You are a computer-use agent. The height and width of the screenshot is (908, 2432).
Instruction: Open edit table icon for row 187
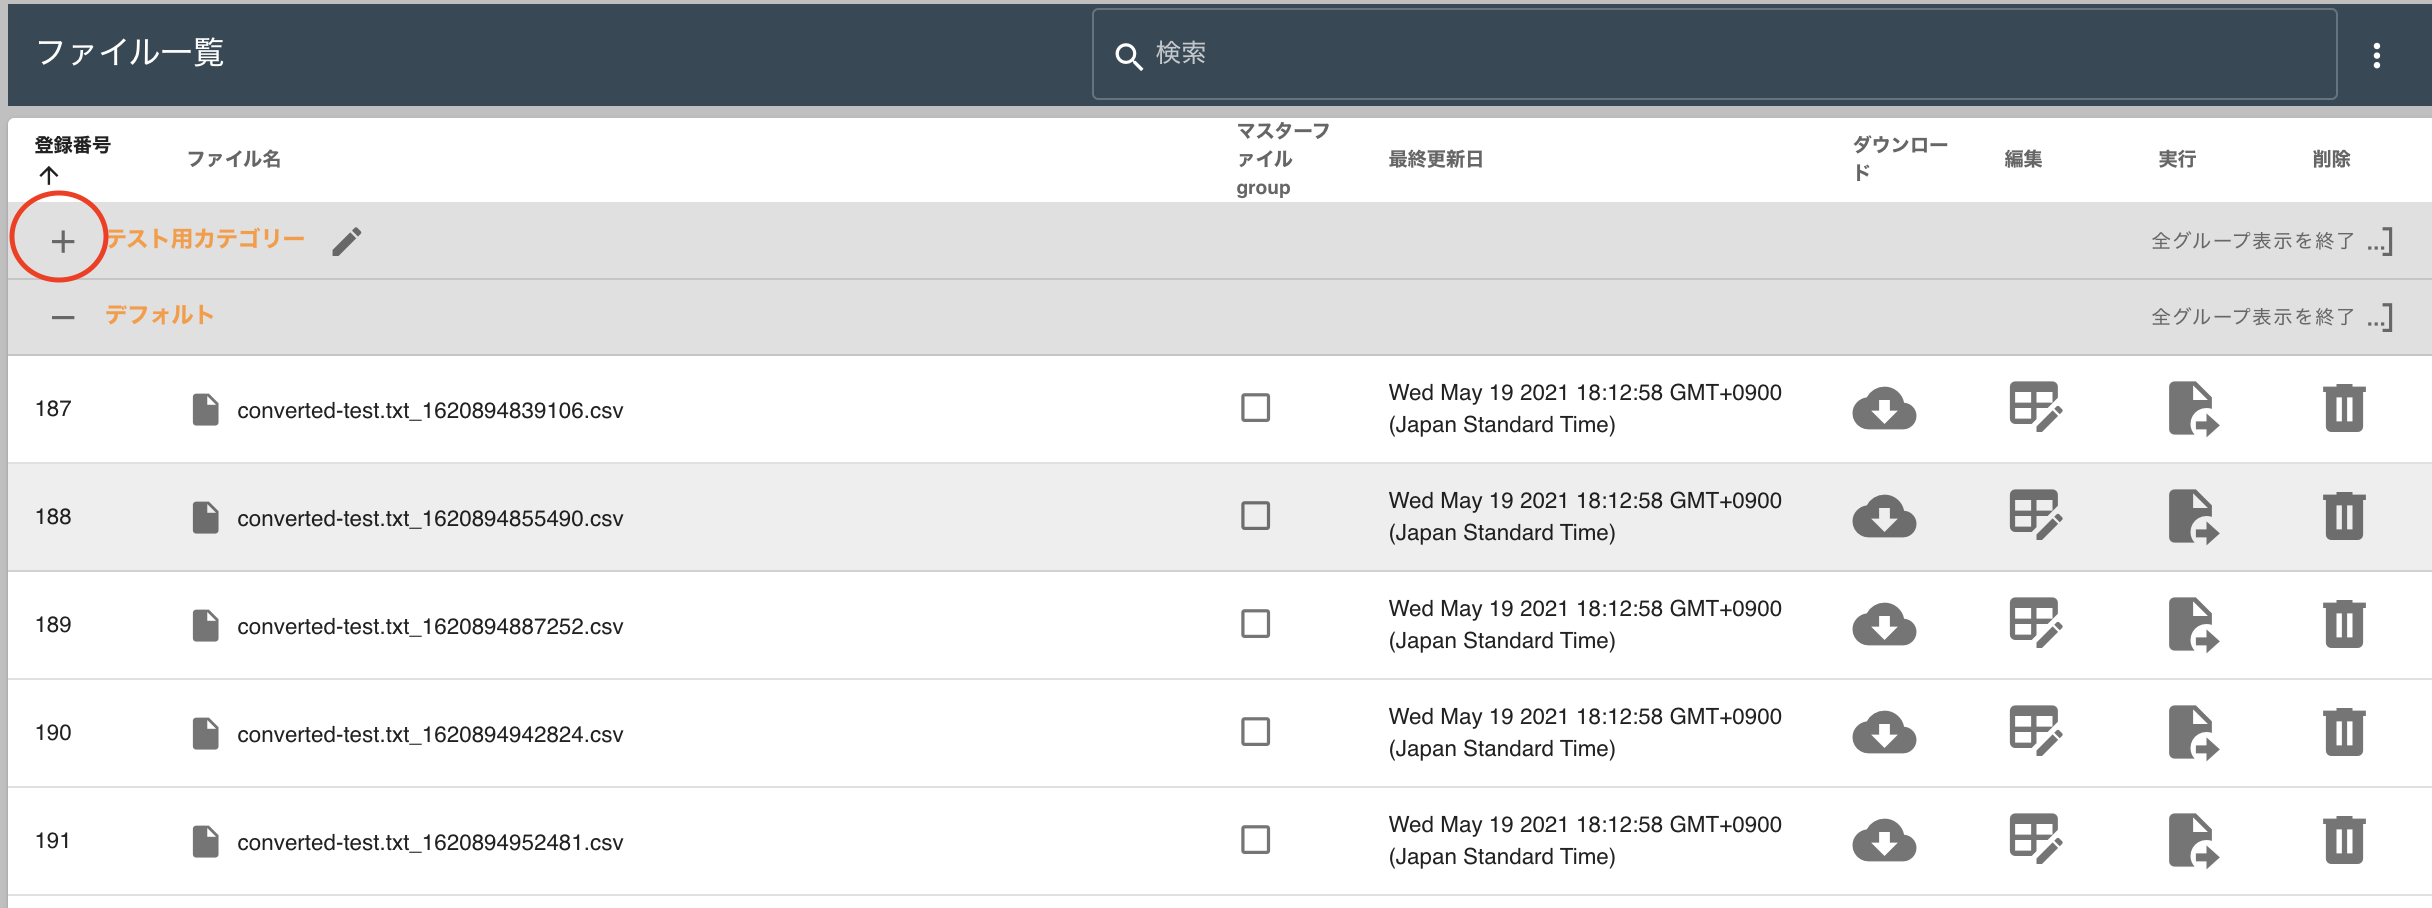click(2035, 407)
